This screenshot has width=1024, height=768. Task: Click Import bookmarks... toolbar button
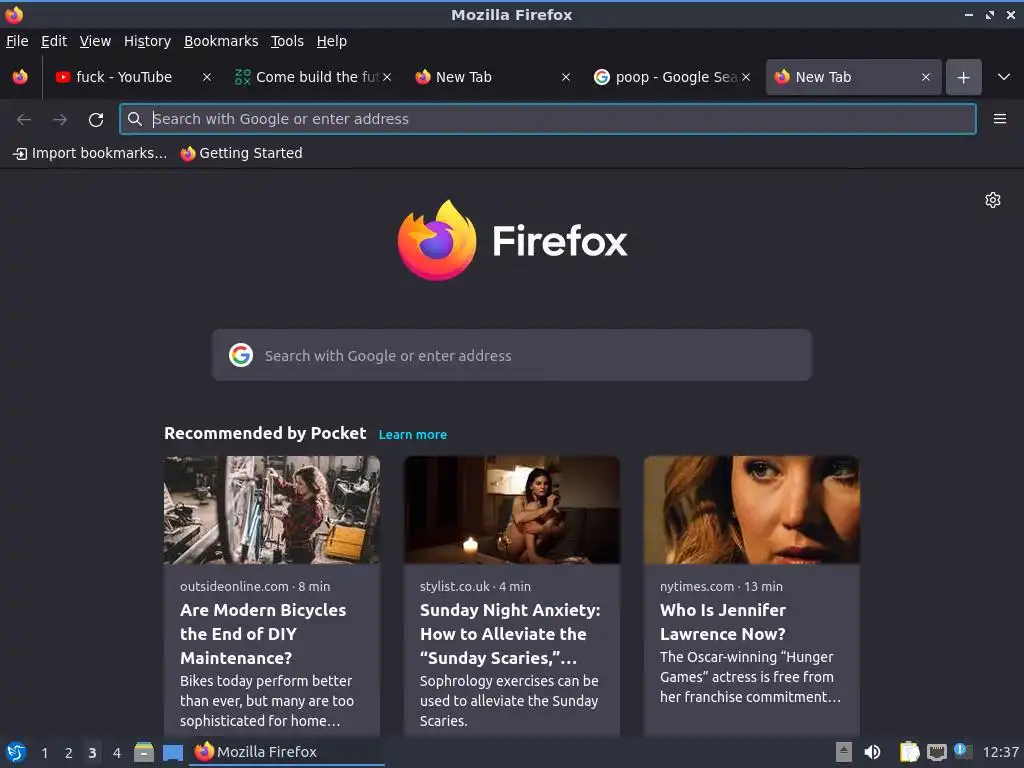pyautogui.click(x=90, y=153)
